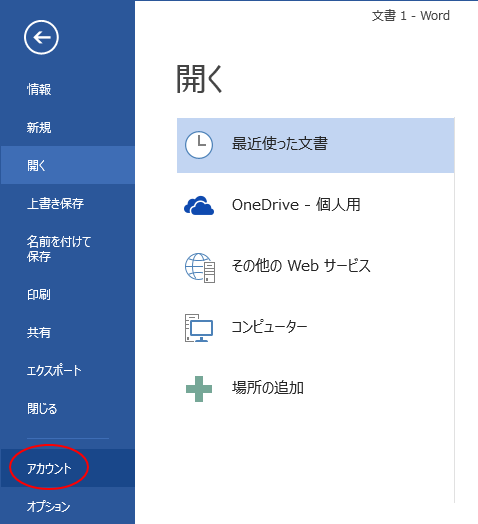The width and height of the screenshot is (478, 524).
Task: Select the その他の Web サービス label
Action: point(301,266)
